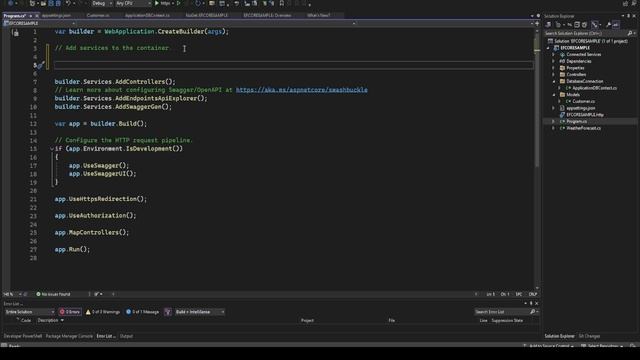Collapse the Models folder

(554, 95)
